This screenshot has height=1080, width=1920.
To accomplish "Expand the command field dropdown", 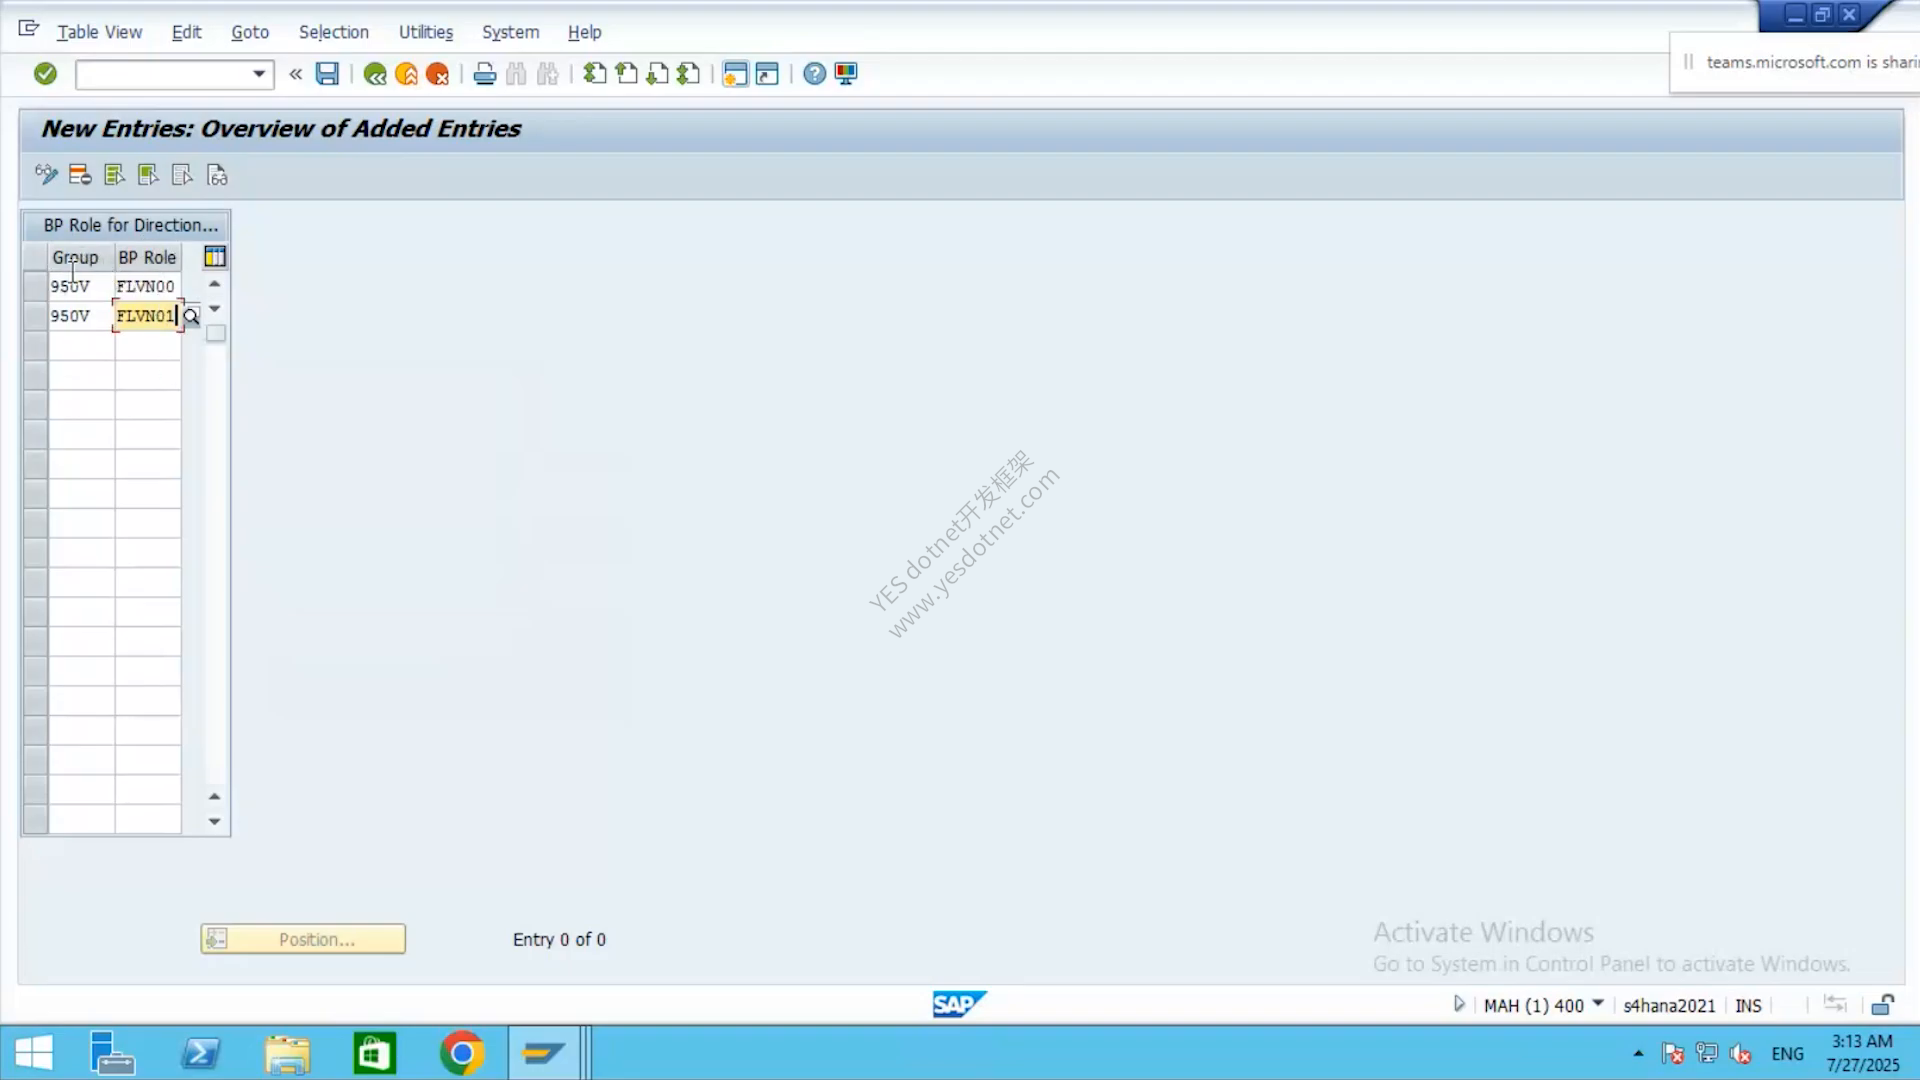I will pyautogui.click(x=259, y=74).
